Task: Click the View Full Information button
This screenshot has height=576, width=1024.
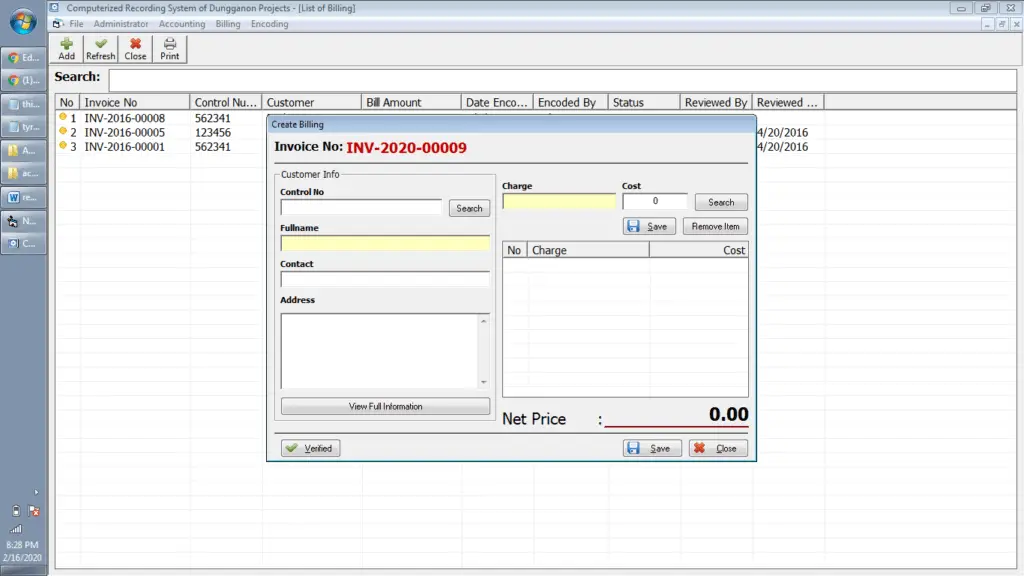Action: point(385,406)
